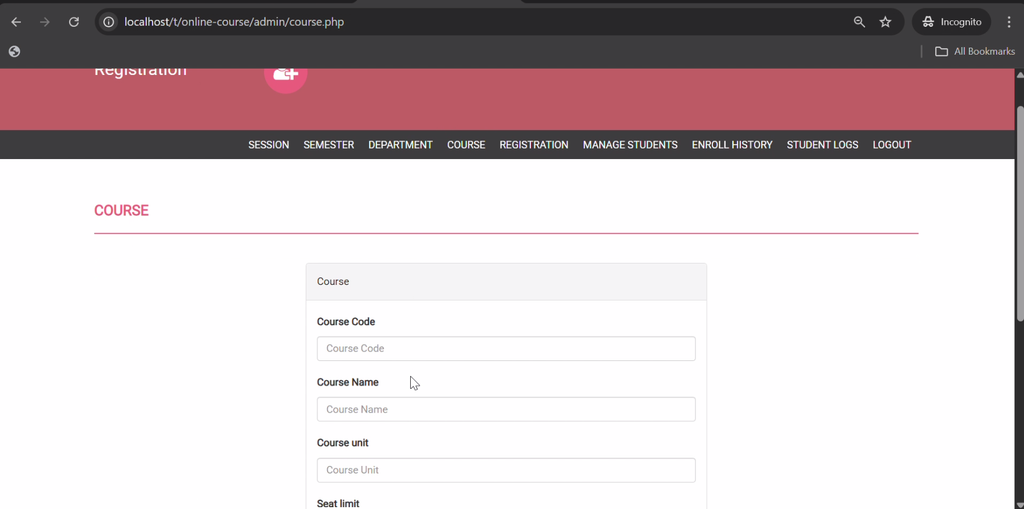Click the 'Course unit' label
Screen dimensions: 1024x509
click(343, 443)
